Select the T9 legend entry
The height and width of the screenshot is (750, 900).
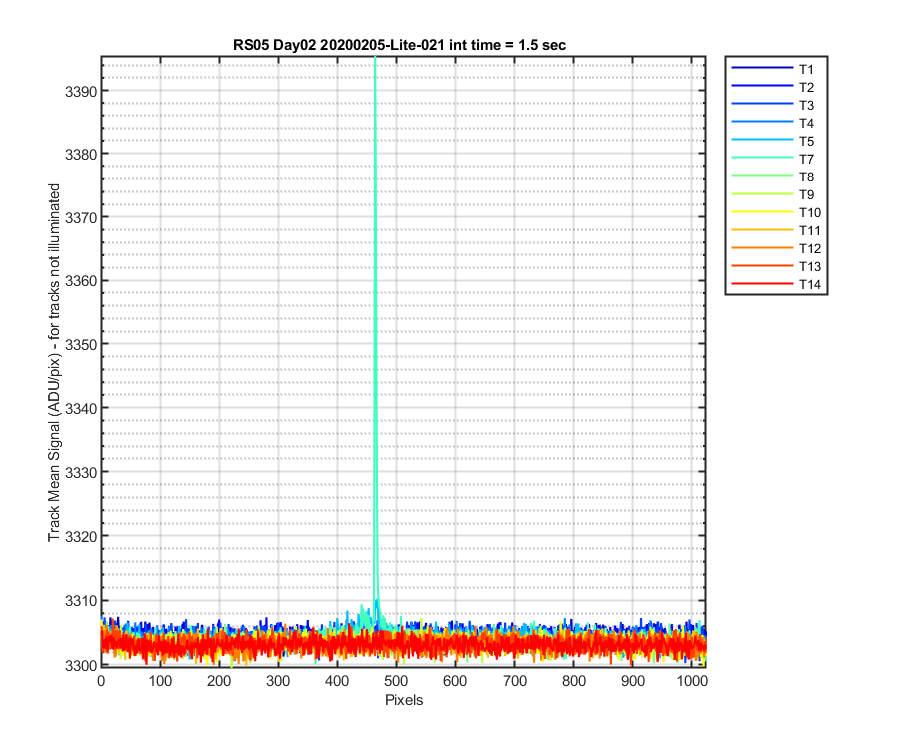point(773,195)
